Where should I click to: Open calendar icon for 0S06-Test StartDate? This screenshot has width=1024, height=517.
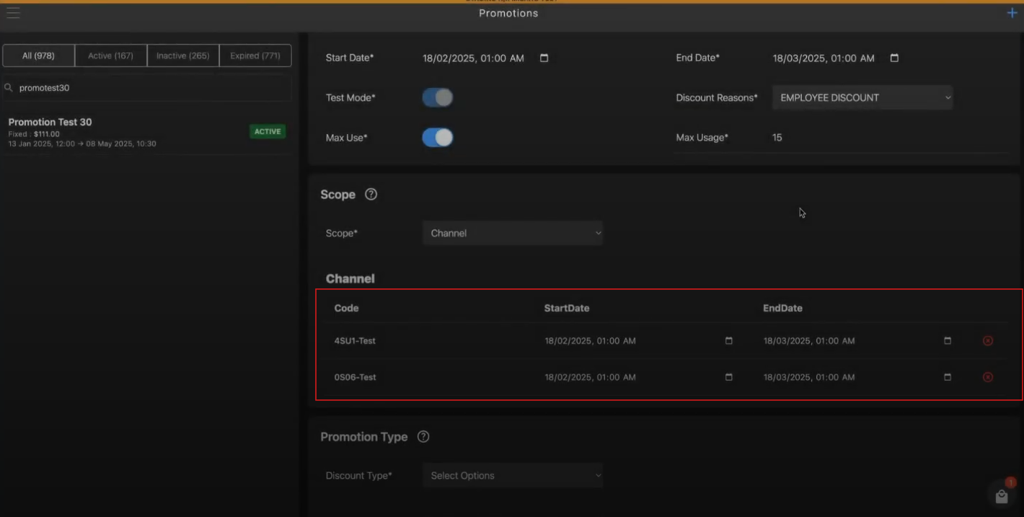click(729, 377)
